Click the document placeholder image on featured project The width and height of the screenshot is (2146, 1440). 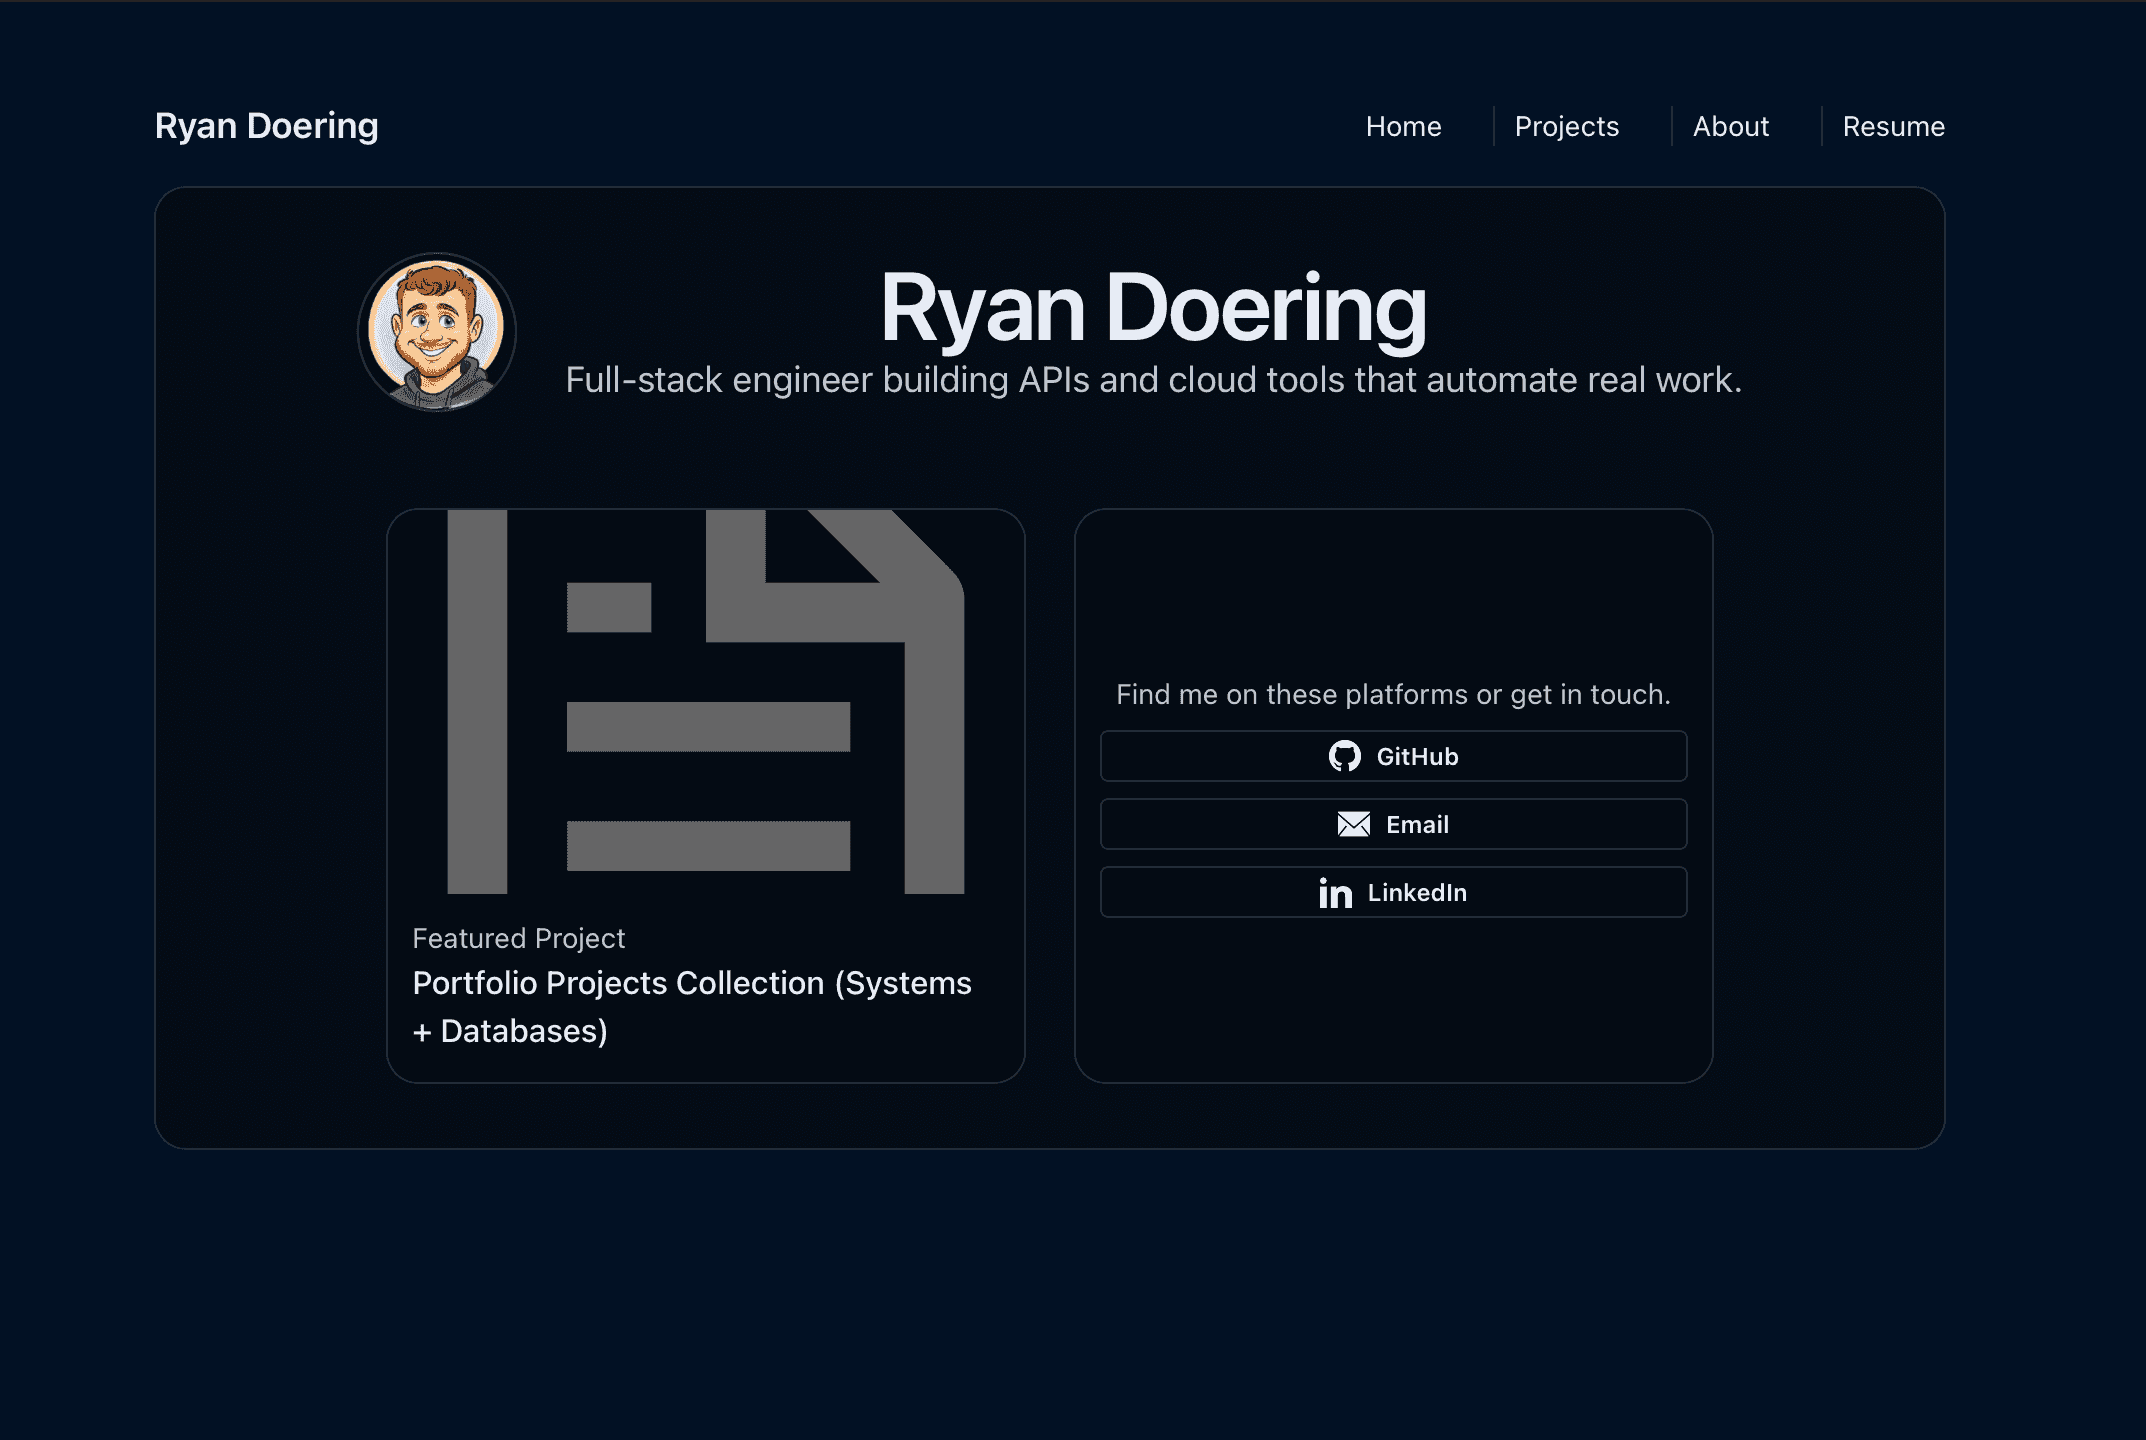point(705,700)
